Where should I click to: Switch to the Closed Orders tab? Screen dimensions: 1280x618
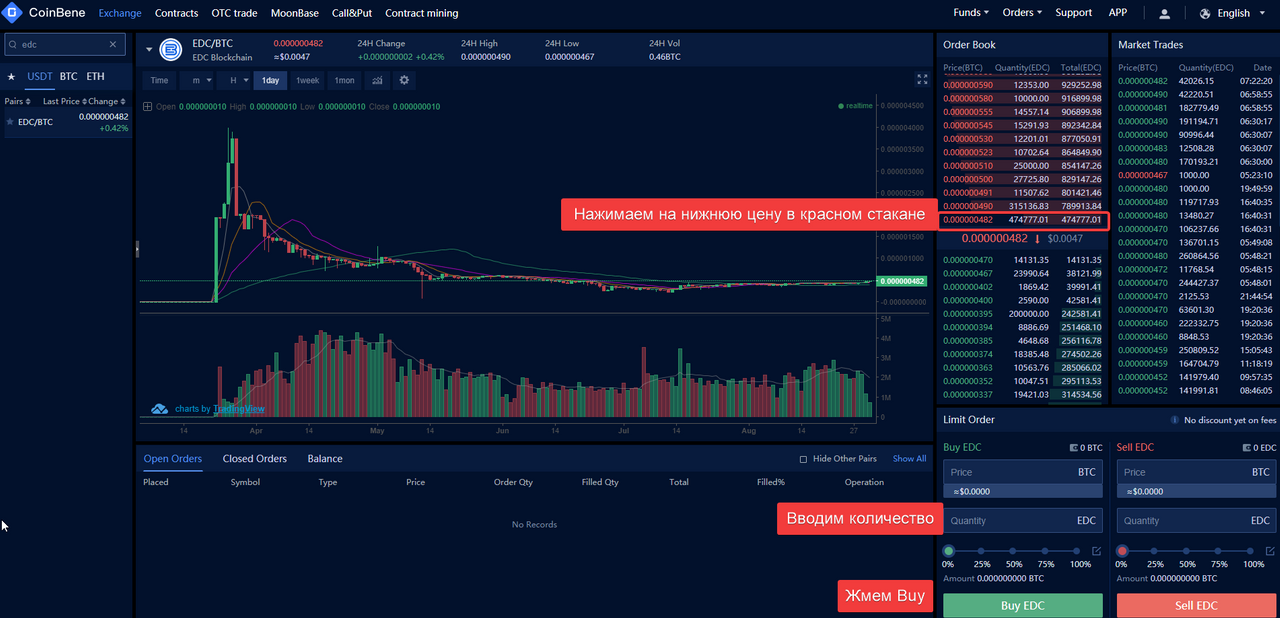click(x=254, y=459)
